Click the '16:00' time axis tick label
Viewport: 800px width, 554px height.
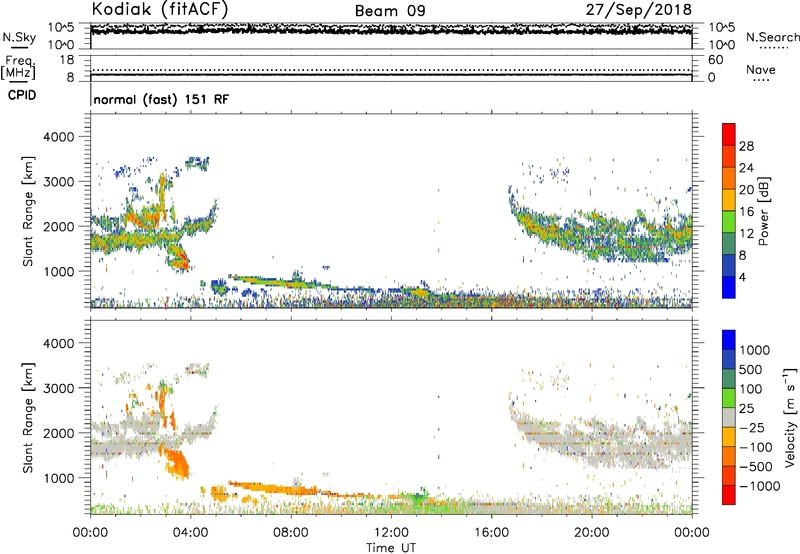point(491,533)
